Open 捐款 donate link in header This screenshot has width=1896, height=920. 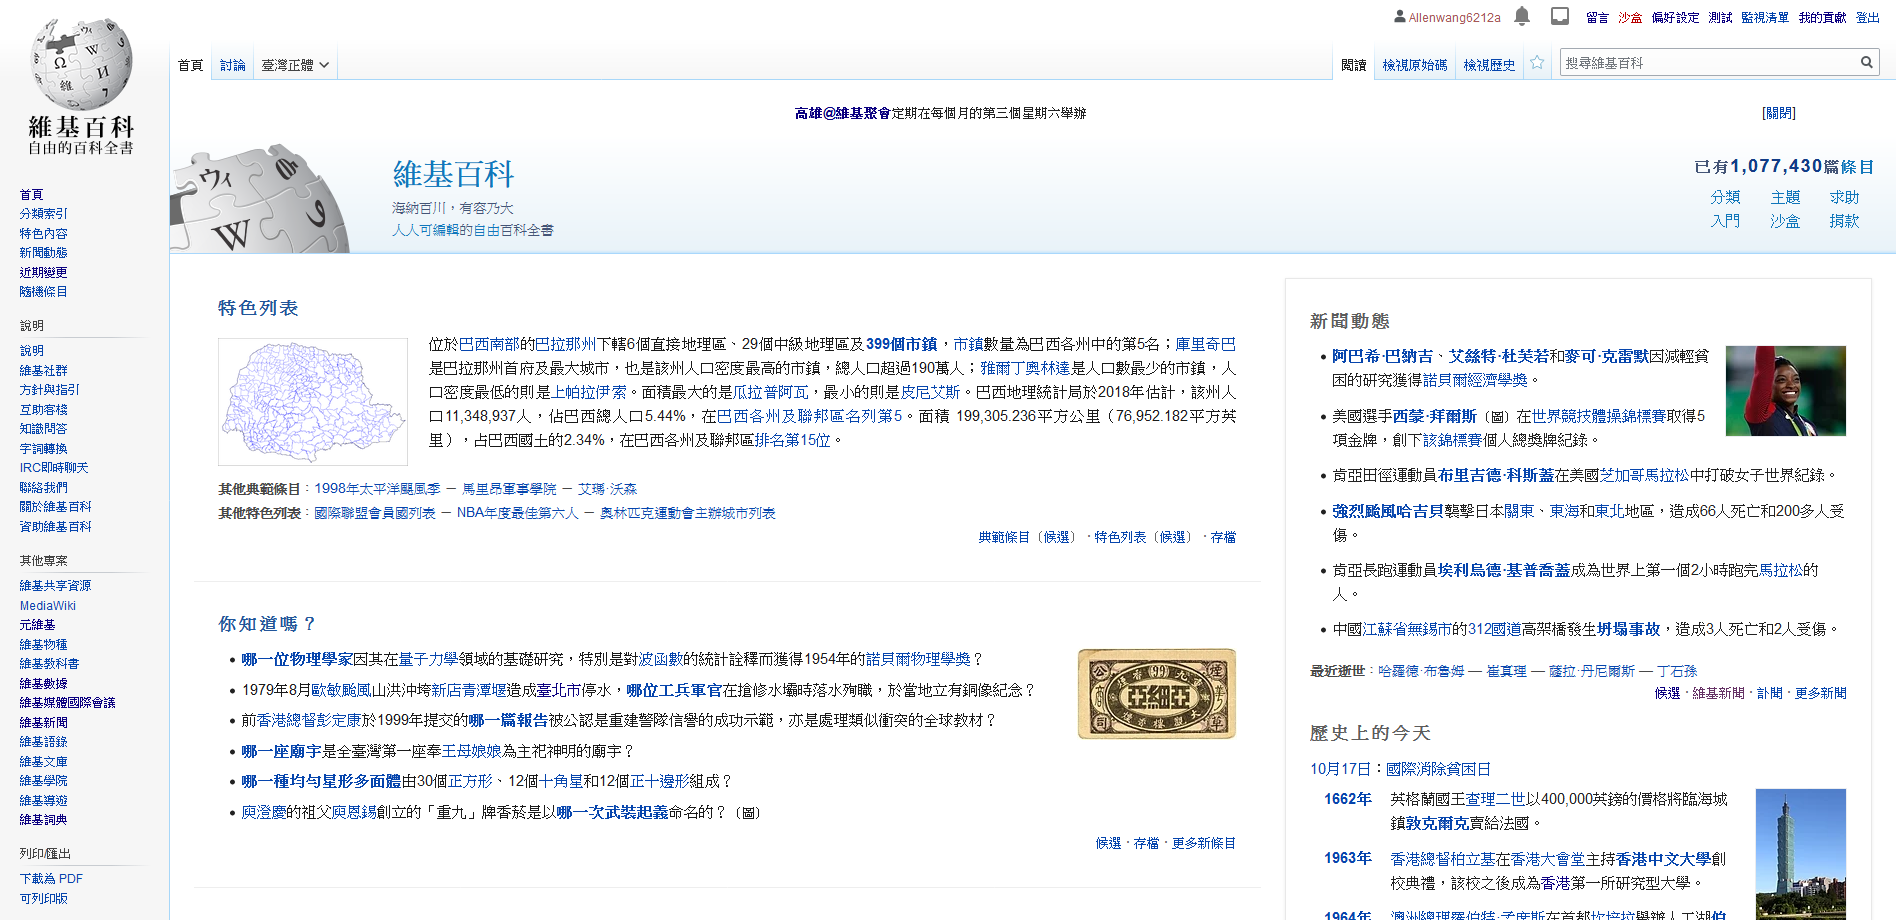1845,221
